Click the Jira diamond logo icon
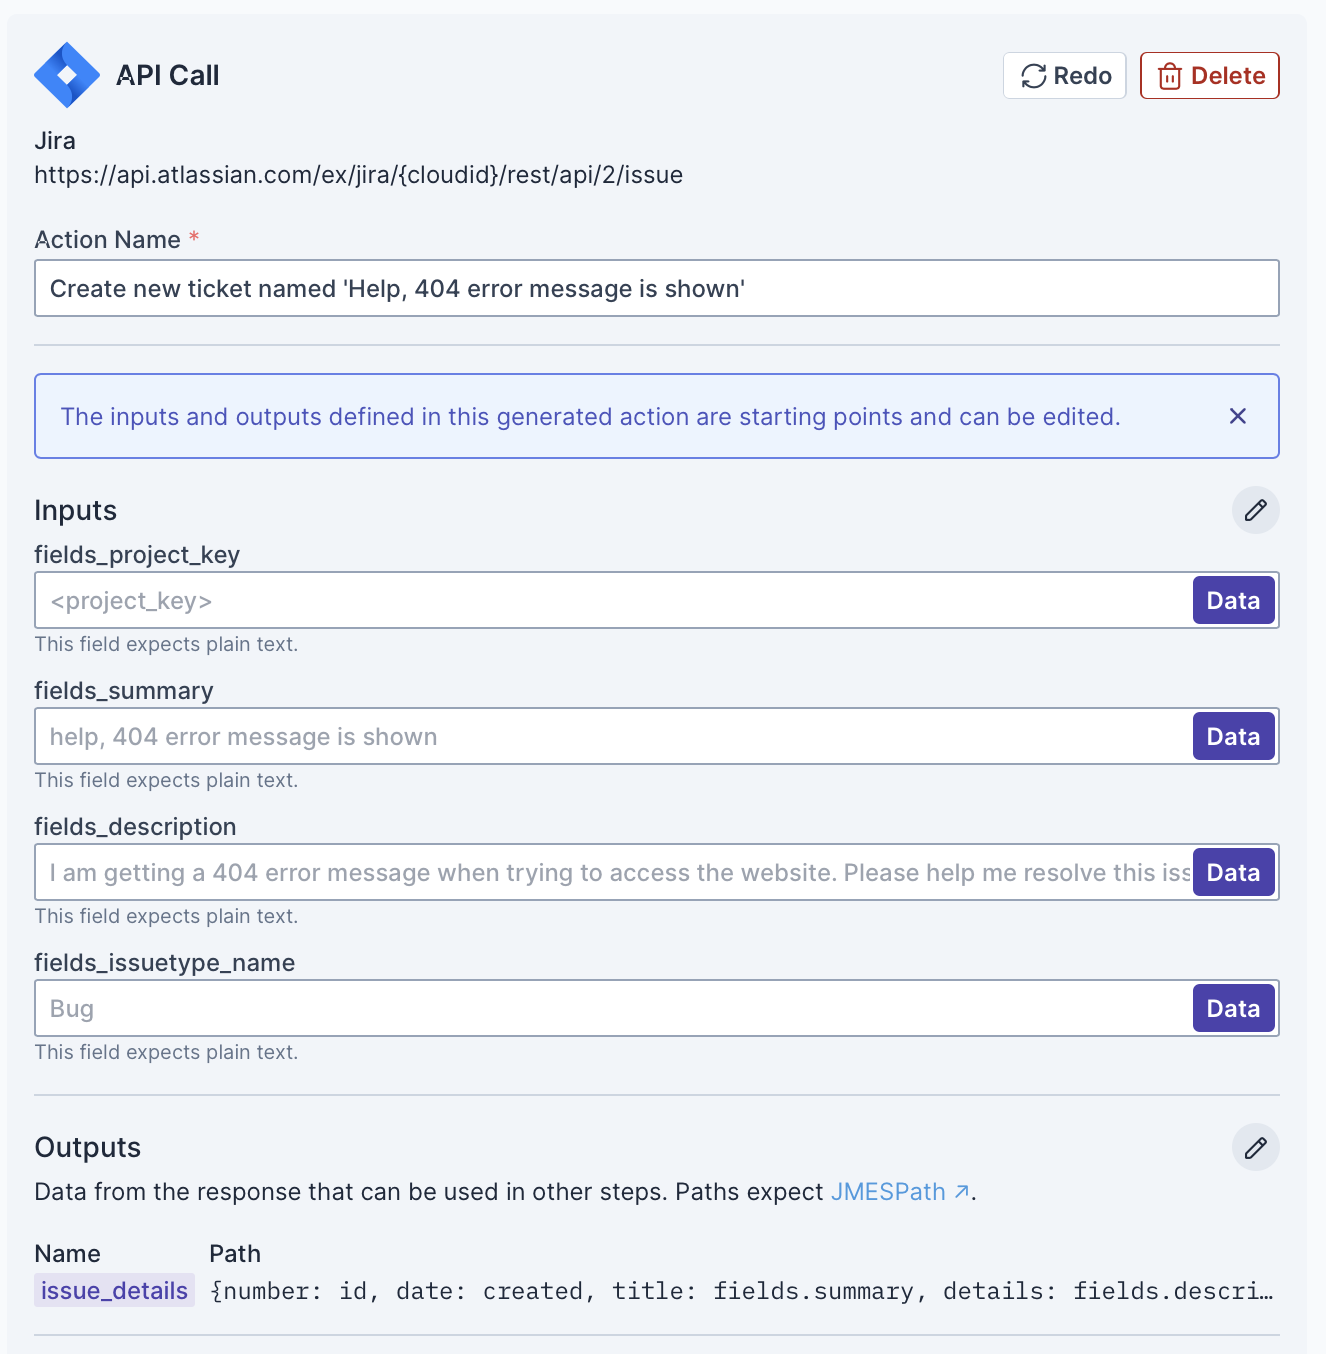 coord(67,75)
